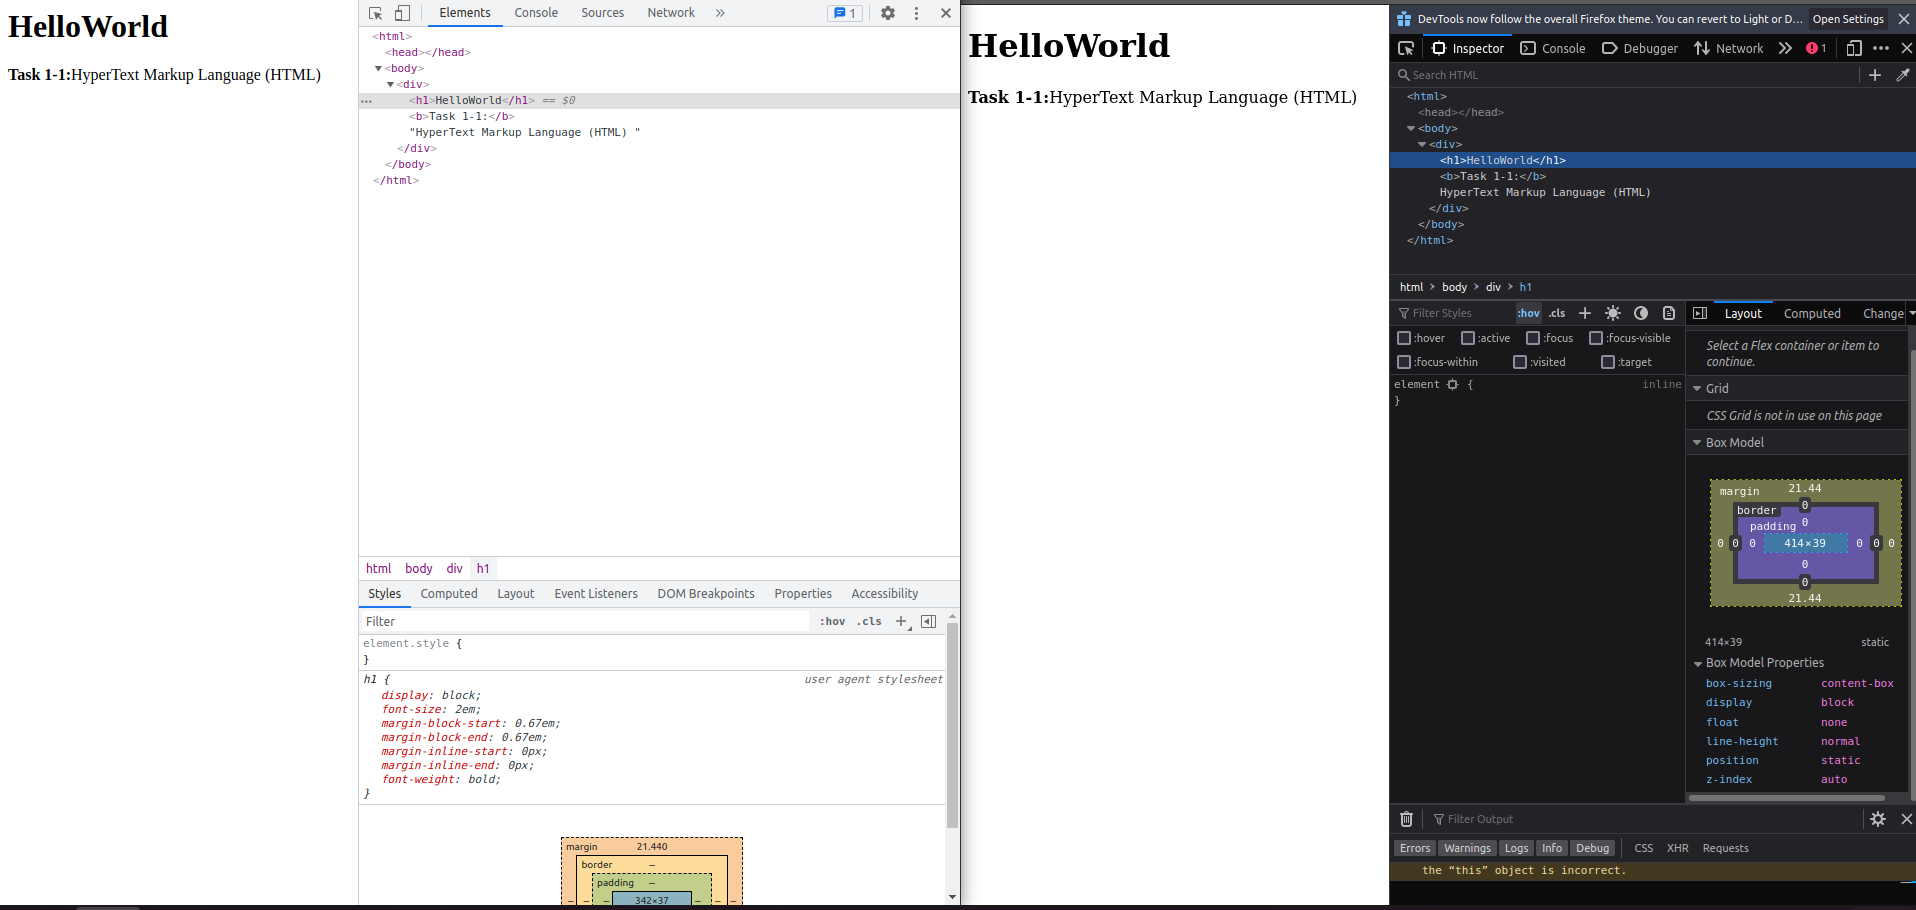
Task: Switch to Sources tab in Chrome DevTools
Action: click(602, 13)
